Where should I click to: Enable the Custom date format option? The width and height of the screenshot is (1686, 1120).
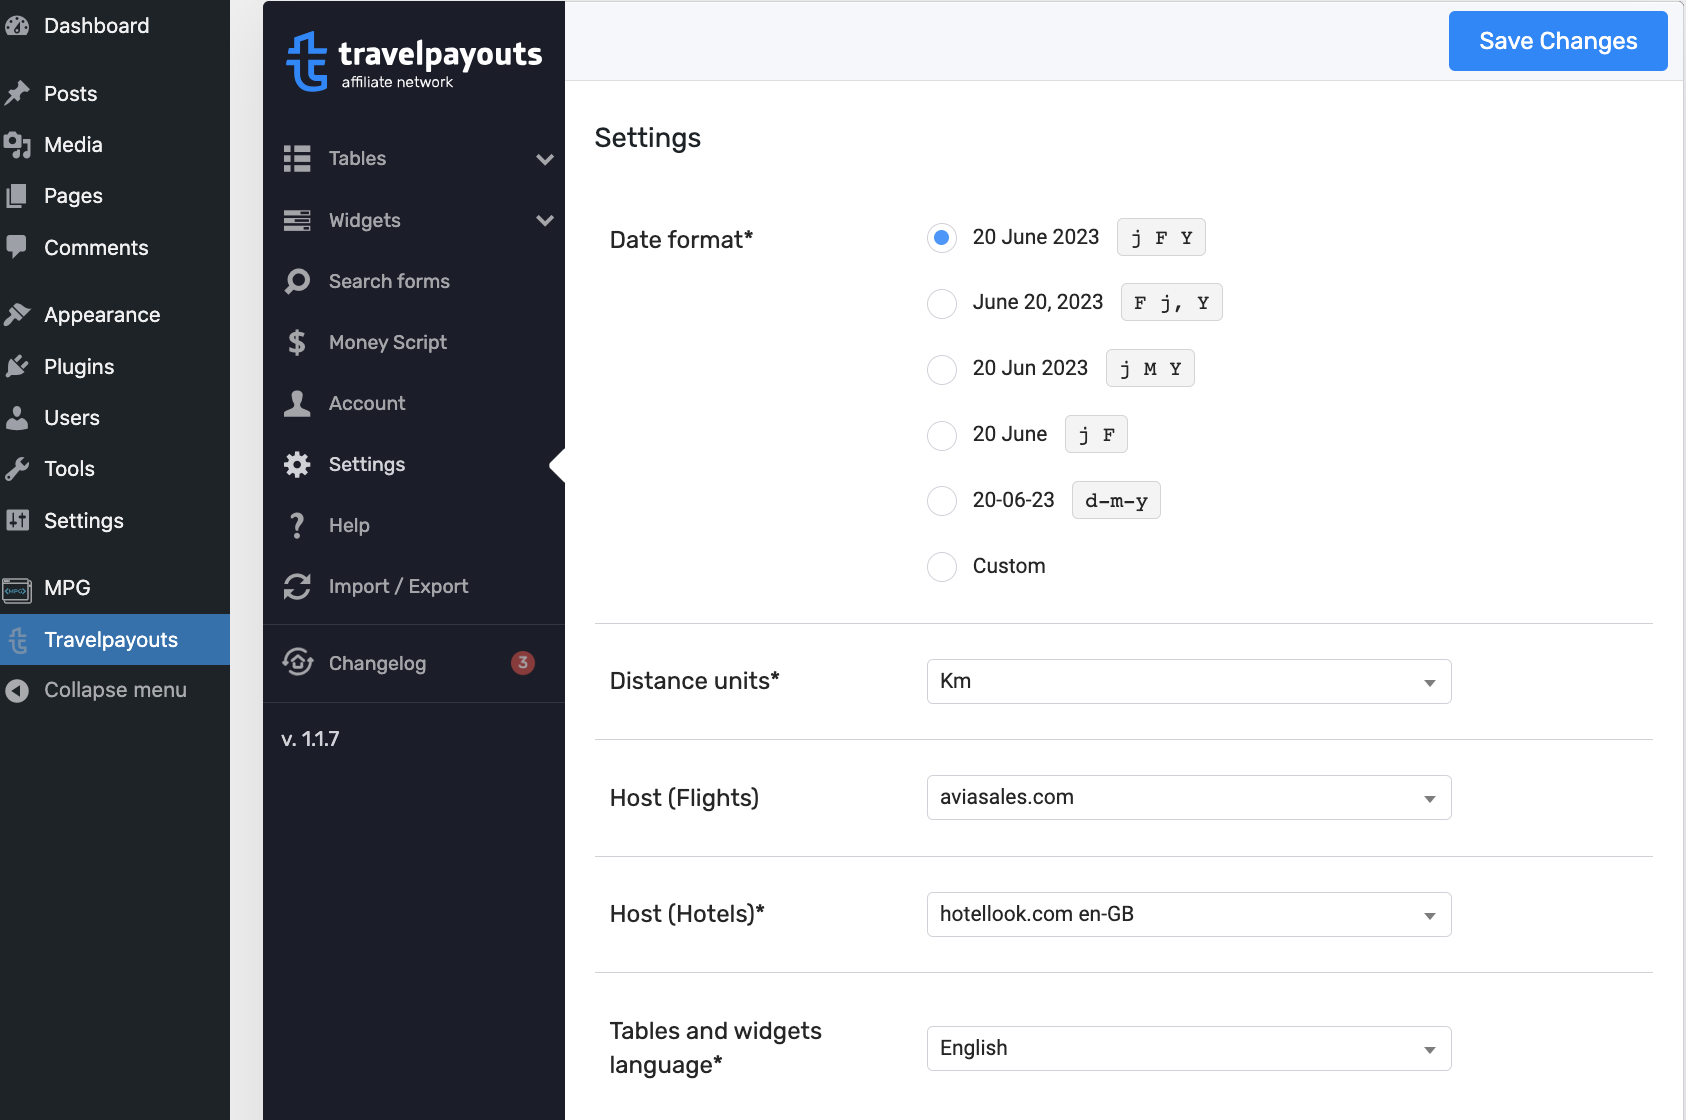point(941,567)
